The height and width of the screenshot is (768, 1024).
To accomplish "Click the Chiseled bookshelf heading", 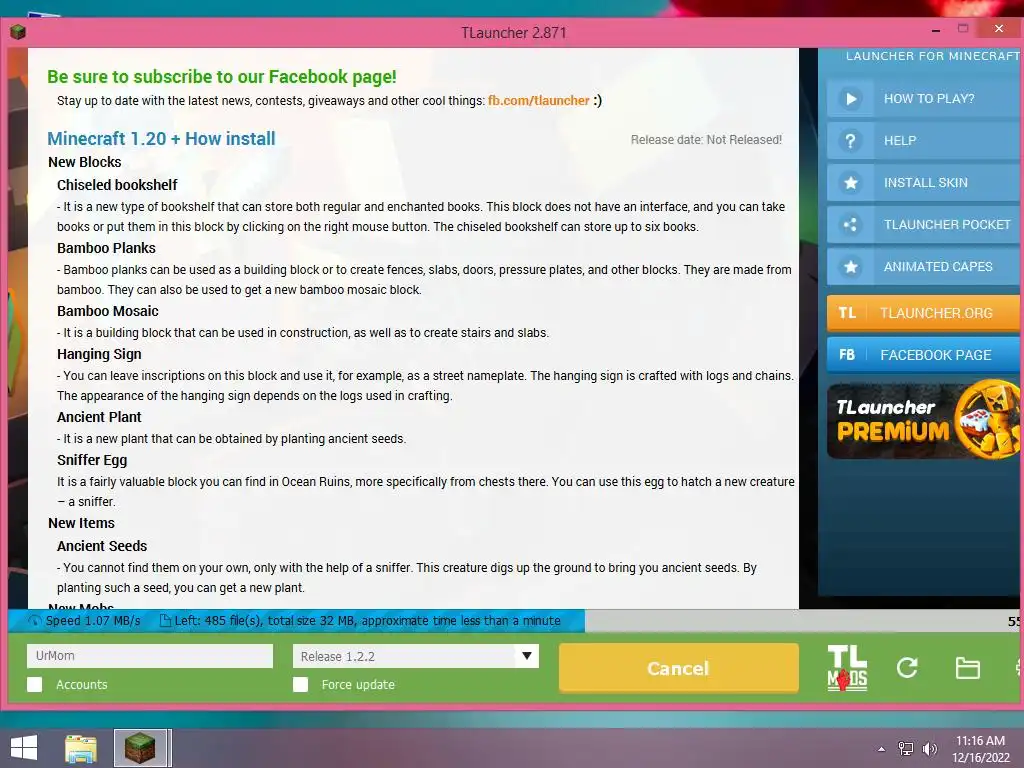I will coord(117,185).
